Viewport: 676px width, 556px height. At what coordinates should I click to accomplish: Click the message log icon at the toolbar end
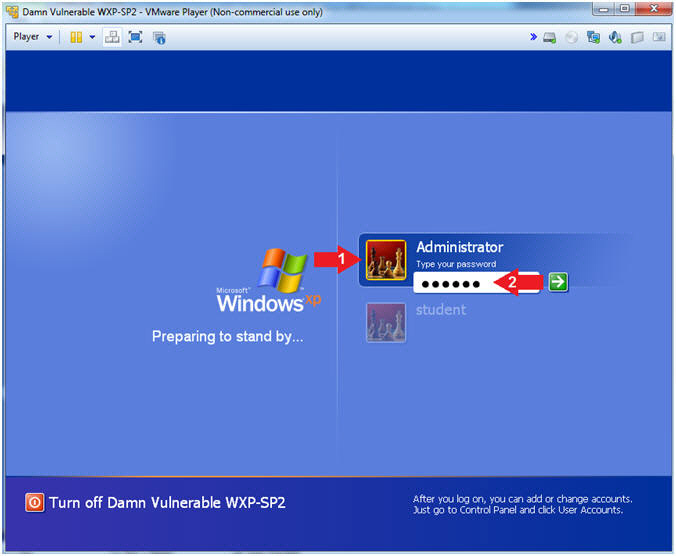(x=659, y=37)
